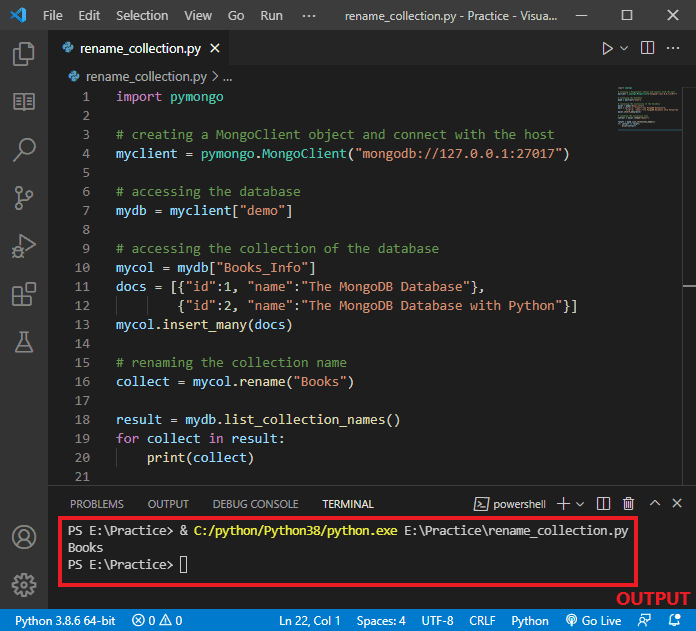Maximize the panel with up chevron
The image size is (696, 631).
click(x=655, y=503)
